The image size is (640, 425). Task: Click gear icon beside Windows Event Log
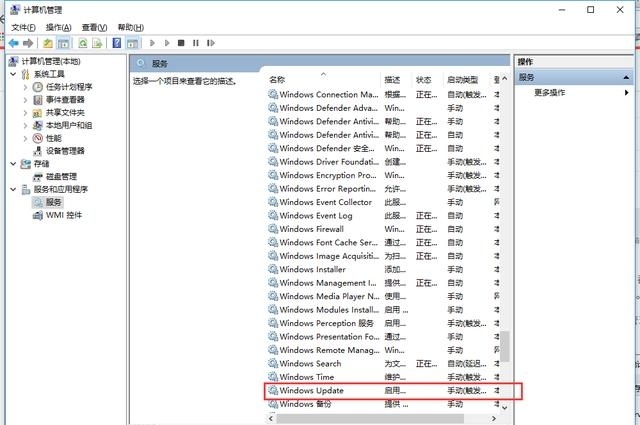point(273,215)
